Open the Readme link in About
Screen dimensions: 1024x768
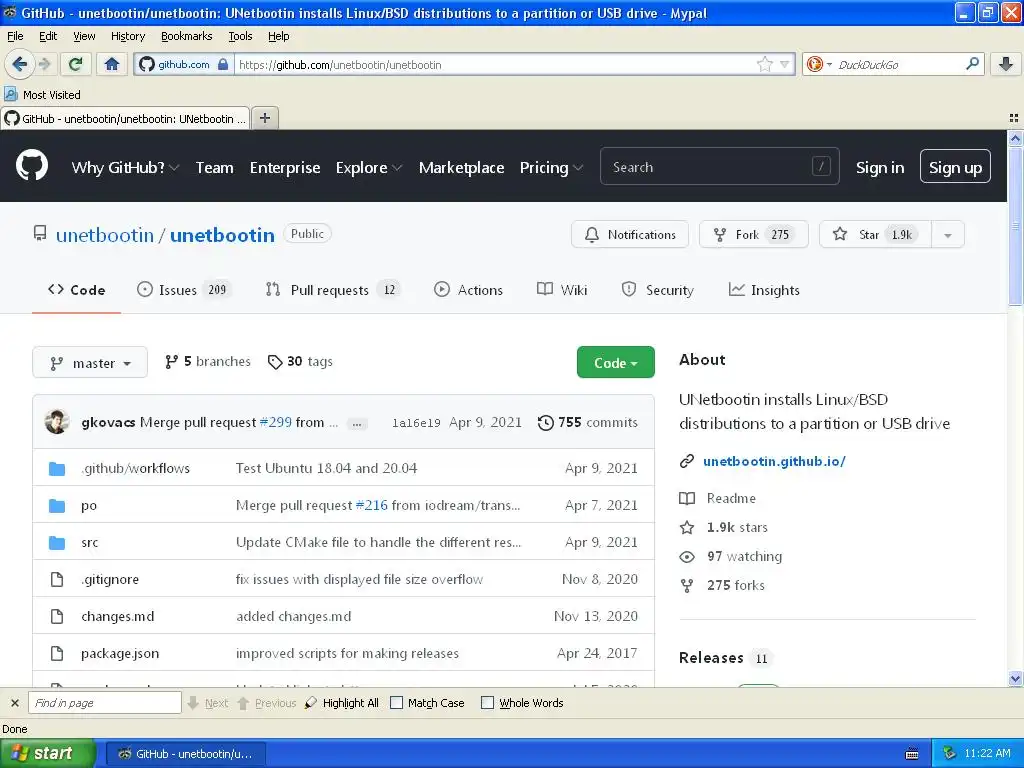[x=731, y=498]
